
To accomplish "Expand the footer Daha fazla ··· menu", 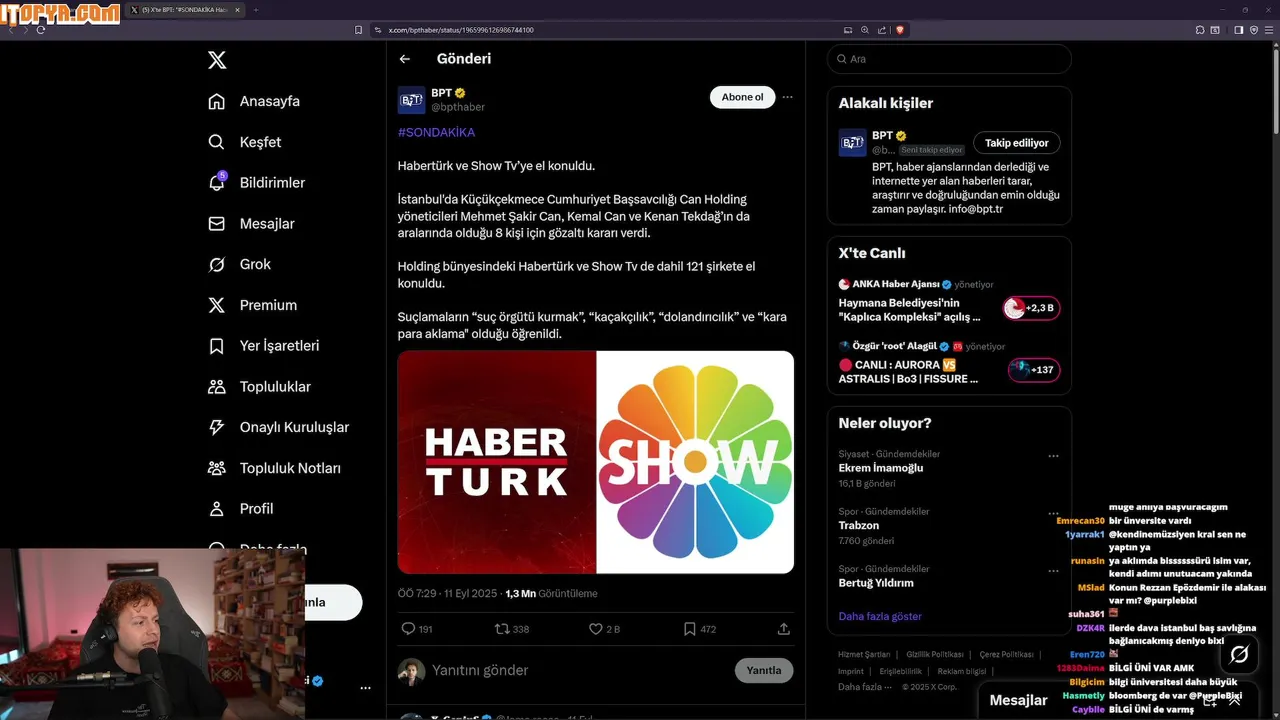I will point(867,687).
